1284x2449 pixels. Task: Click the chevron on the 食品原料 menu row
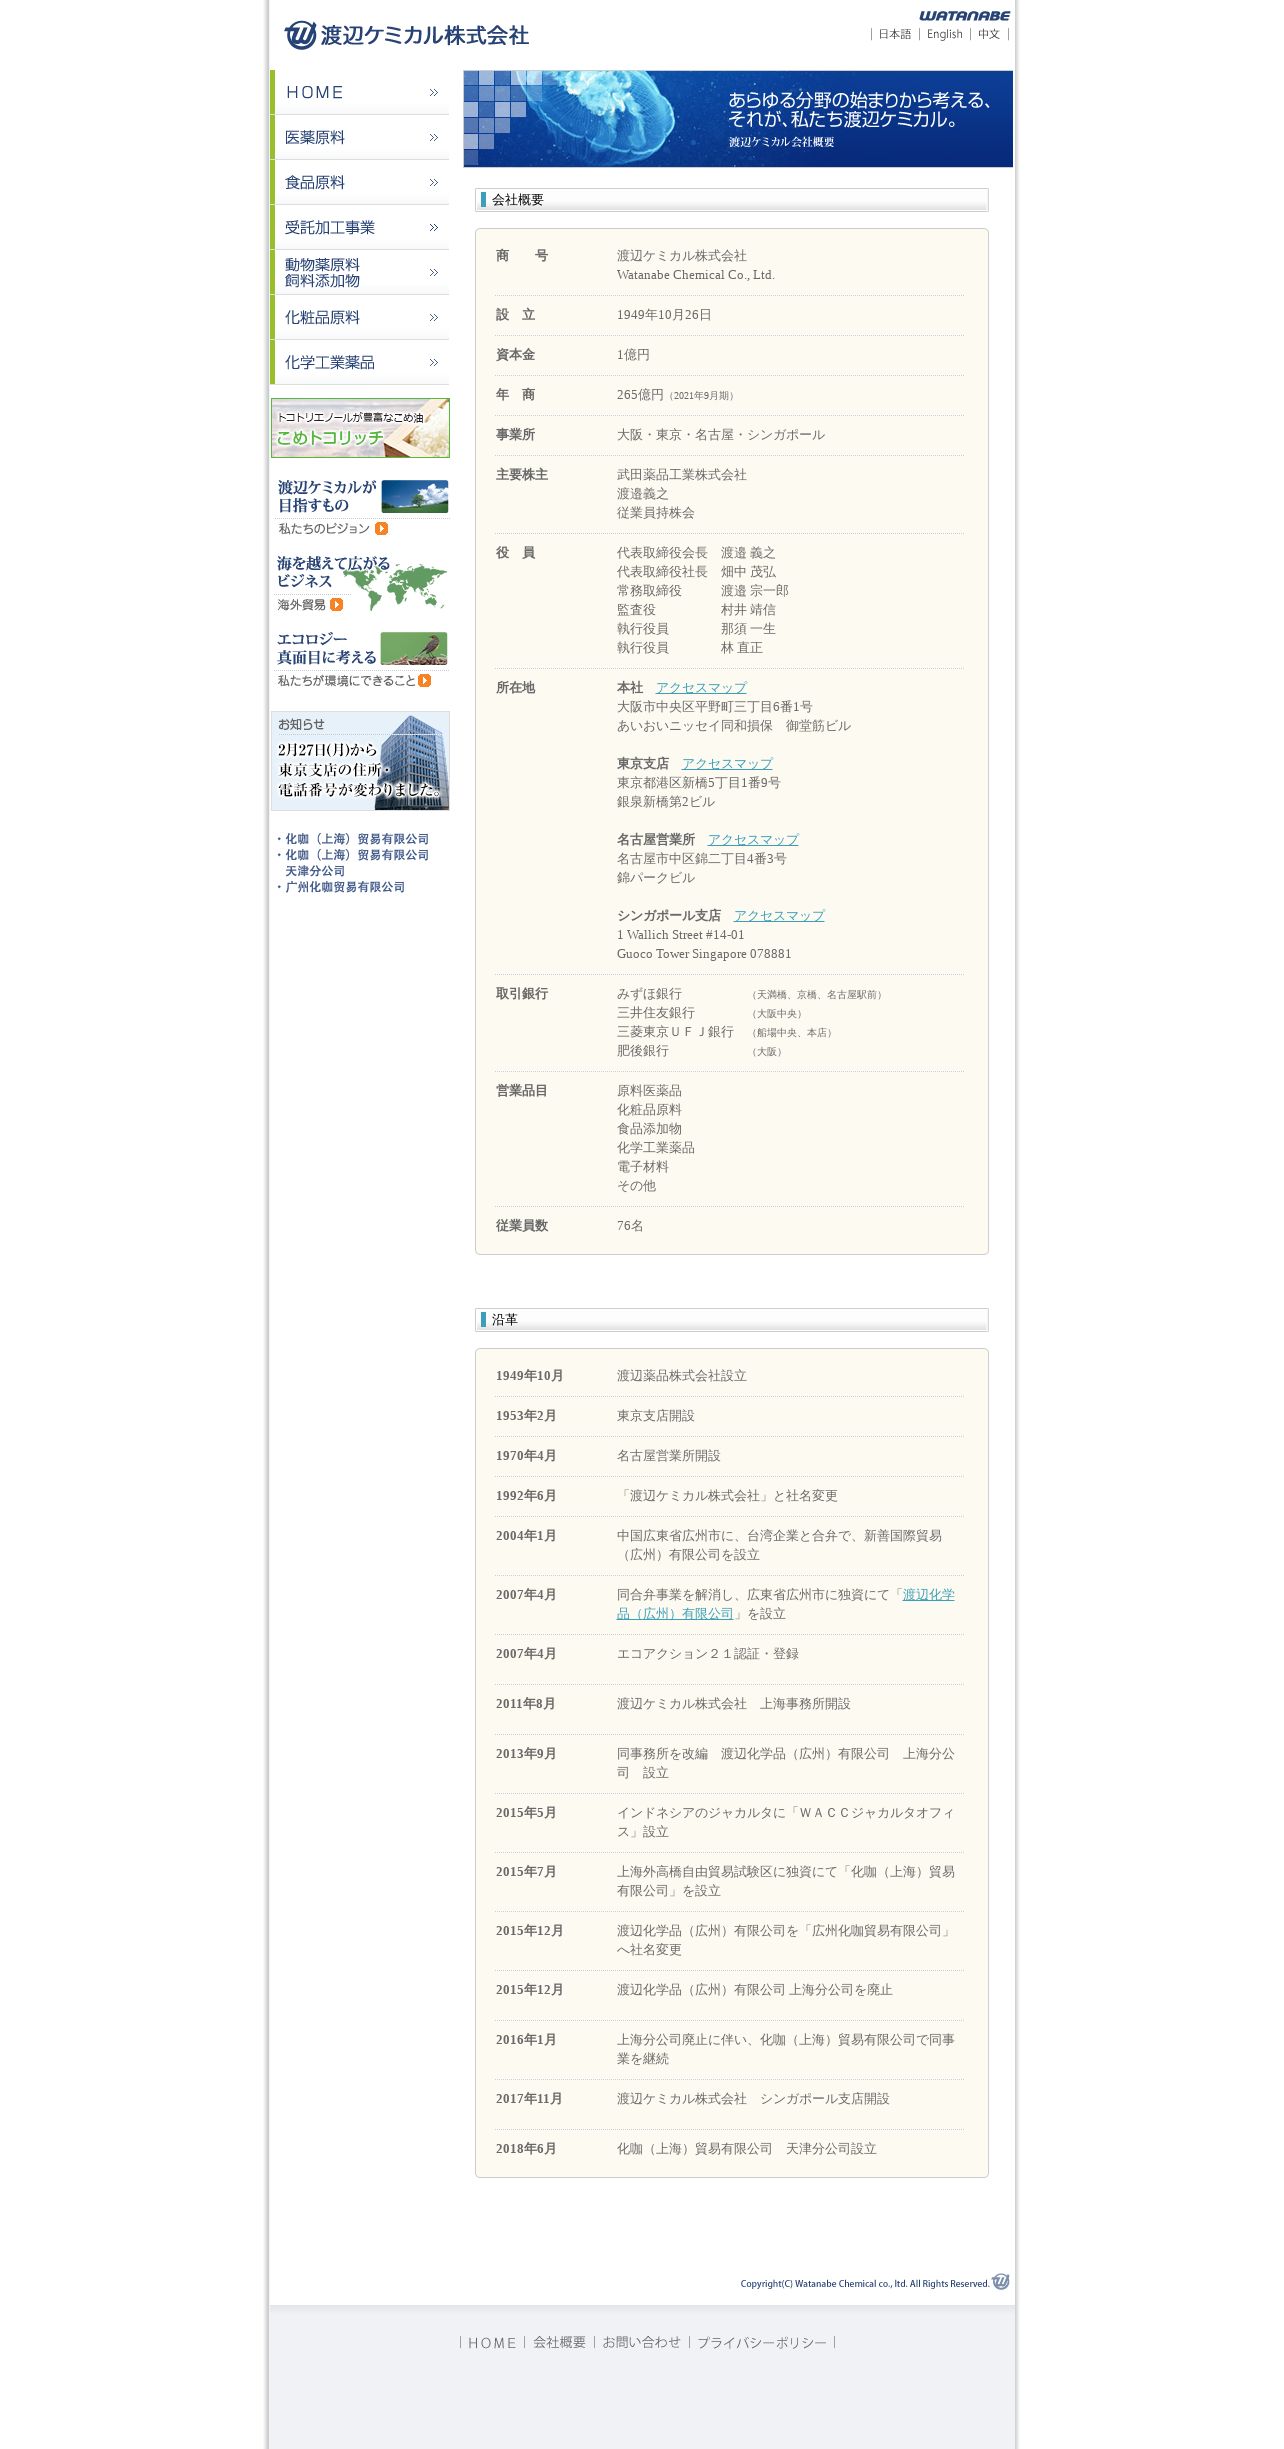434,183
